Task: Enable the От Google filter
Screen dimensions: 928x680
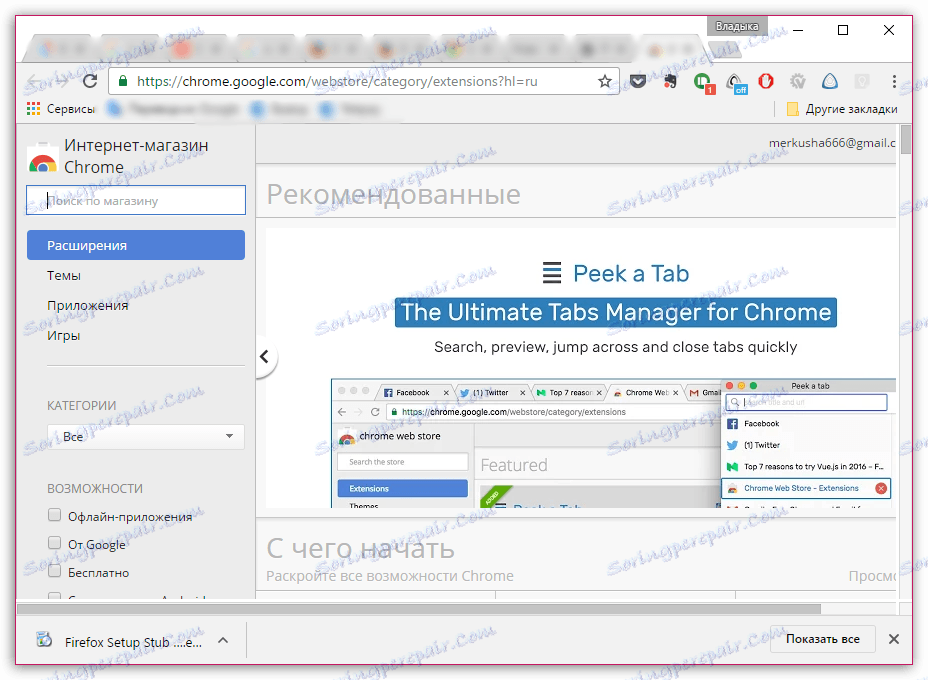Action: pyautogui.click(x=54, y=543)
